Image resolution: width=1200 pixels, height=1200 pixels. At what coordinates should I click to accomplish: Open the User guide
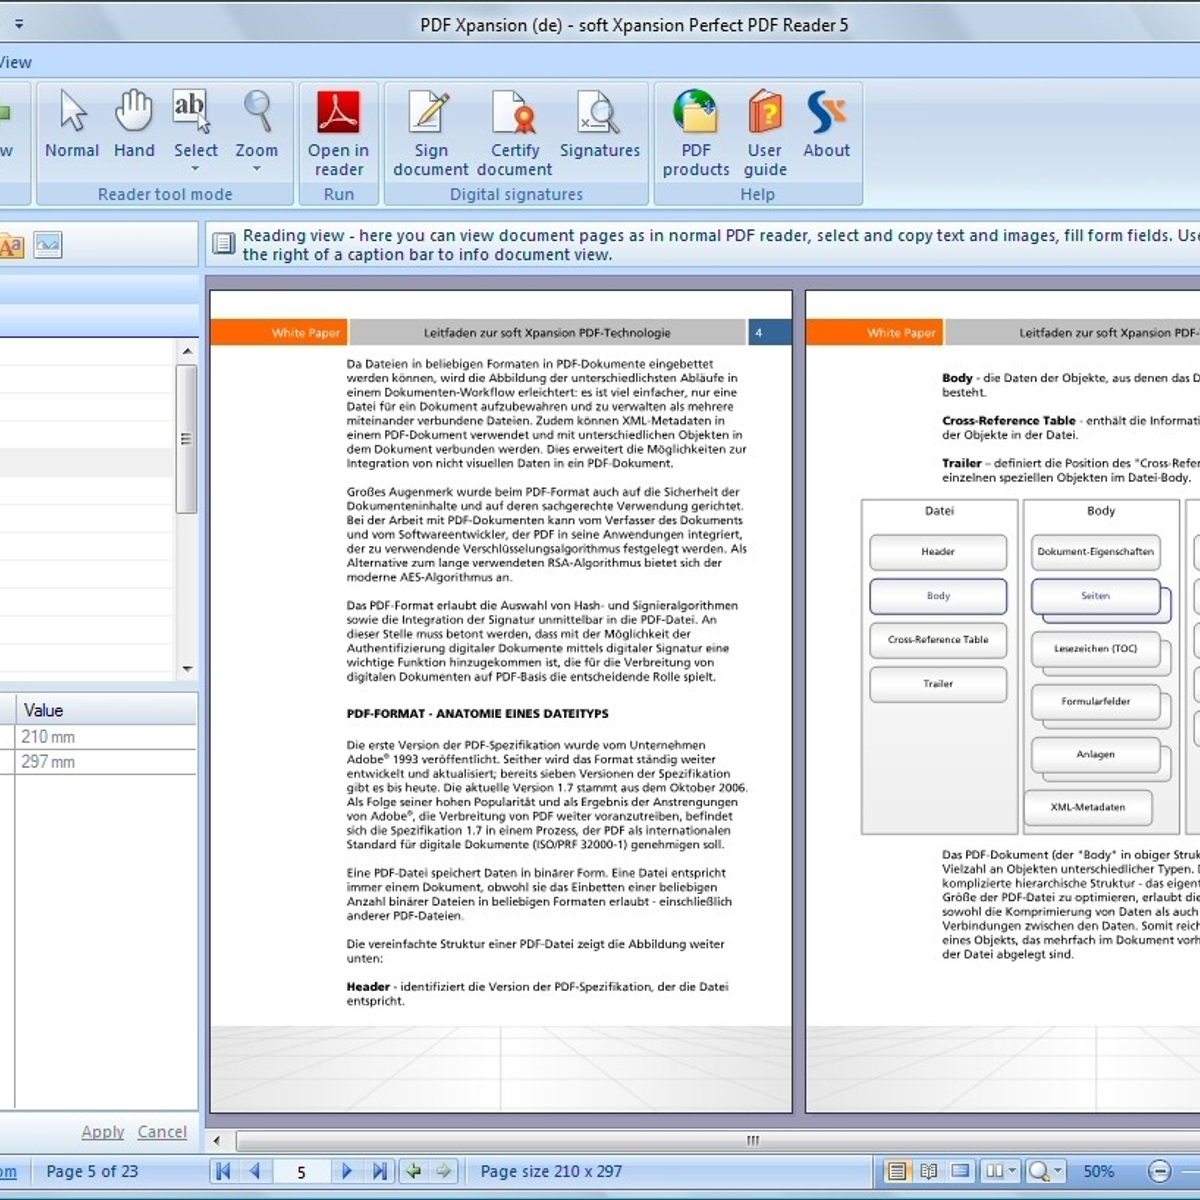coord(765,133)
